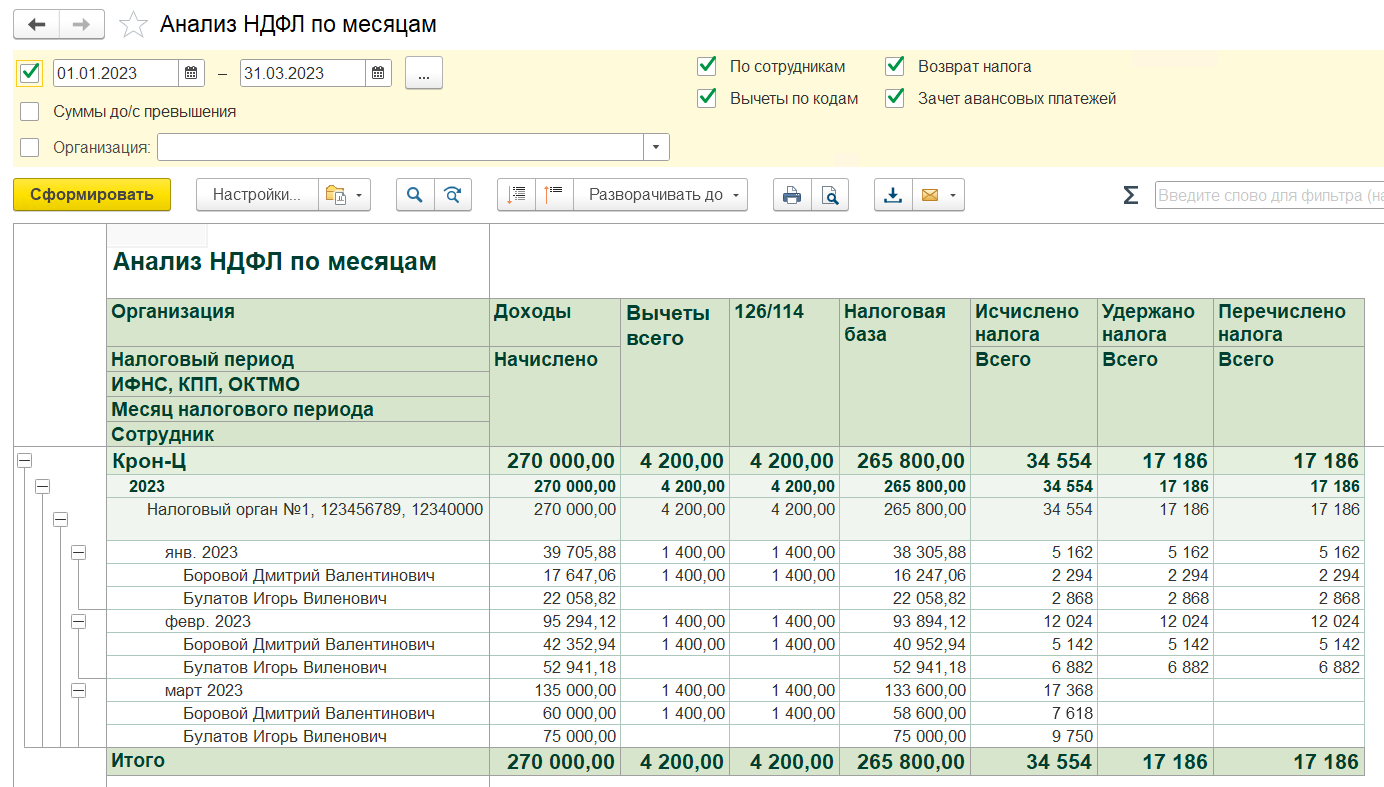Click the 7 618 calculated tax cell
The image size is (1384, 787).
pyautogui.click(x=1034, y=713)
